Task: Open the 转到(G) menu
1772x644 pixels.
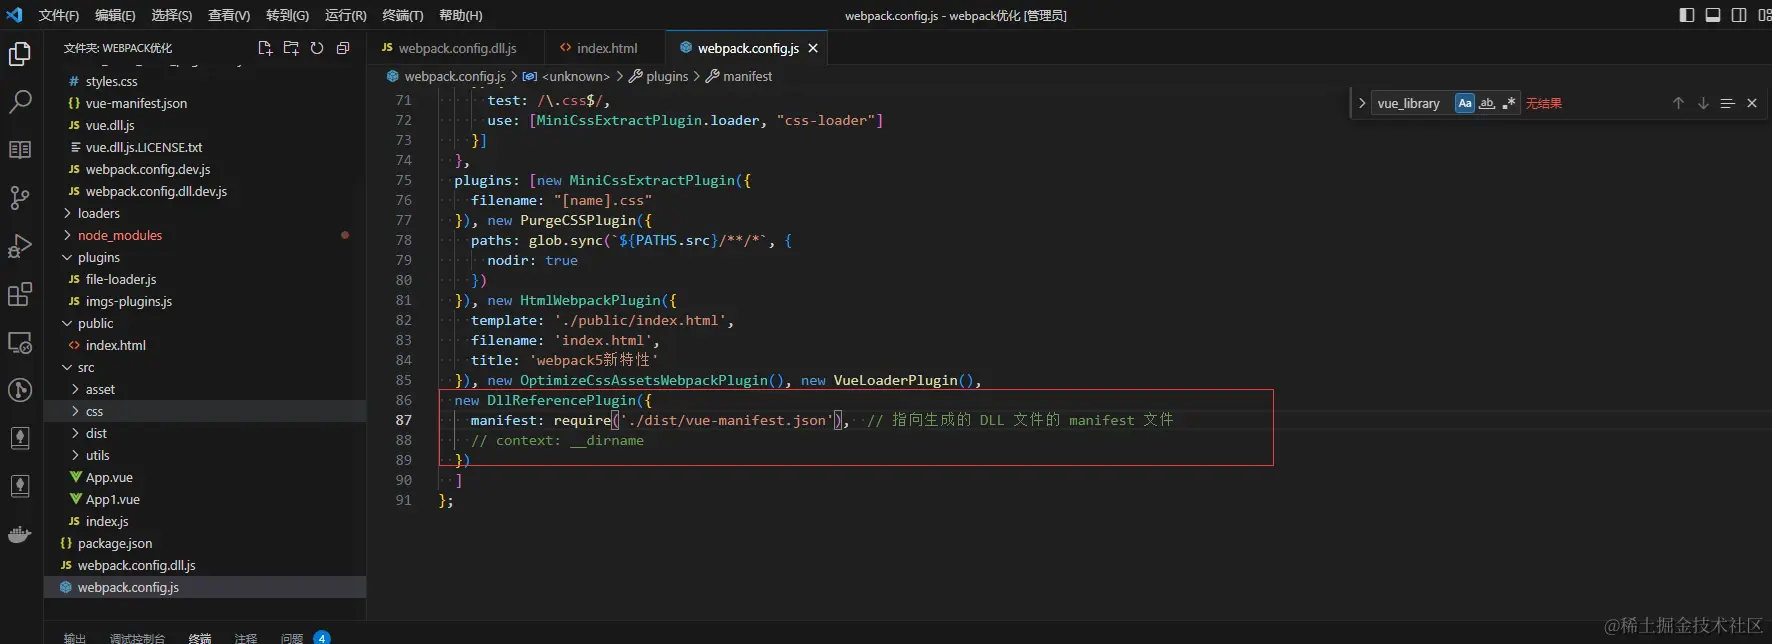Action: [x=287, y=15]
